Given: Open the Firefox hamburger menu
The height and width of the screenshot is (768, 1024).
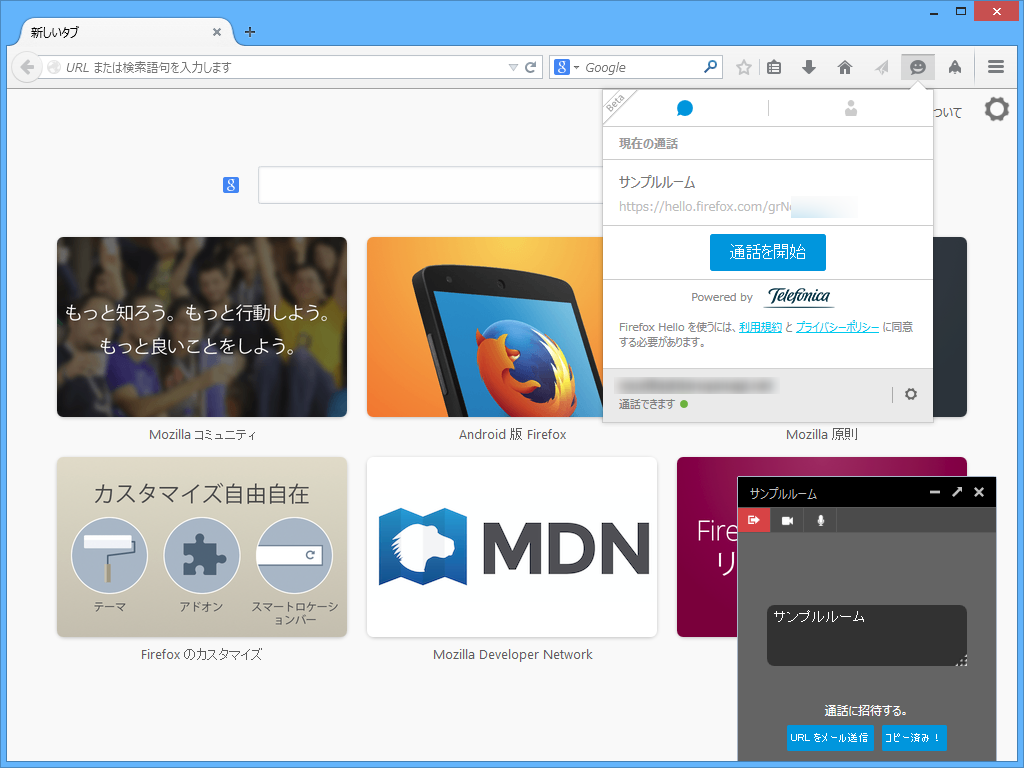Looking at the screenshot, I should [996, 67].
